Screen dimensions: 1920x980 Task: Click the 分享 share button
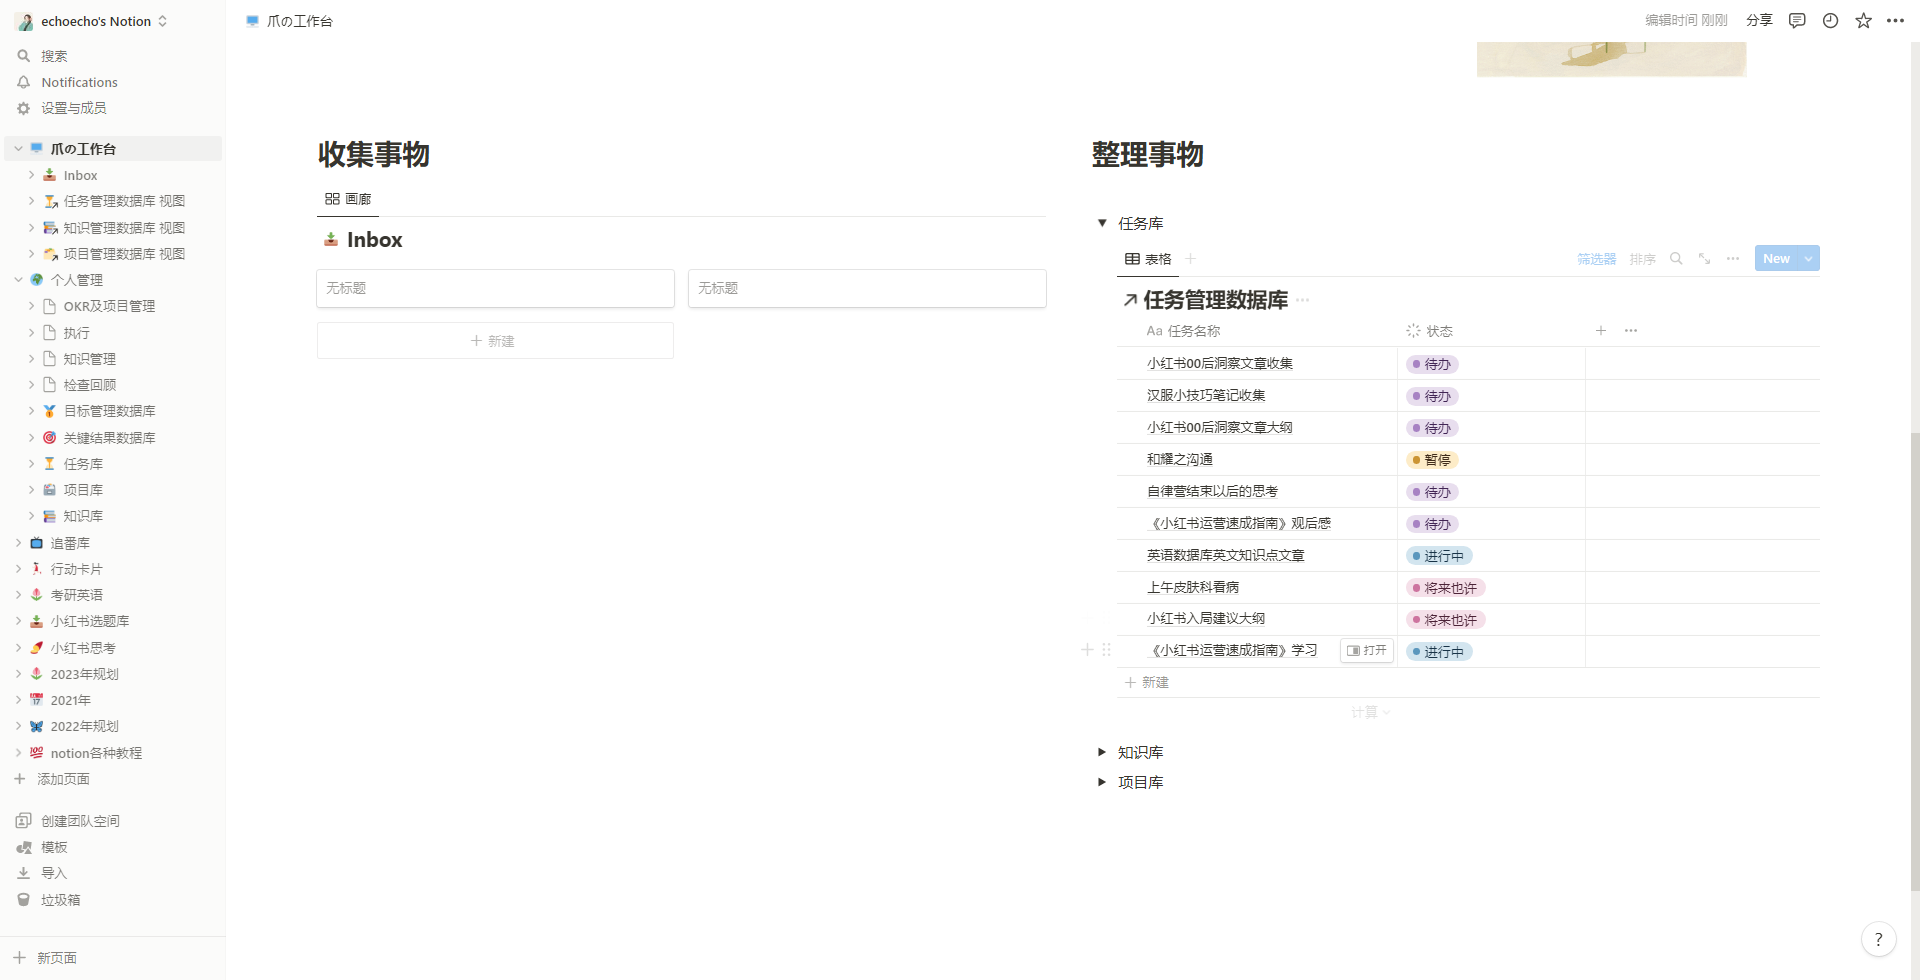tap(1759, 21)
